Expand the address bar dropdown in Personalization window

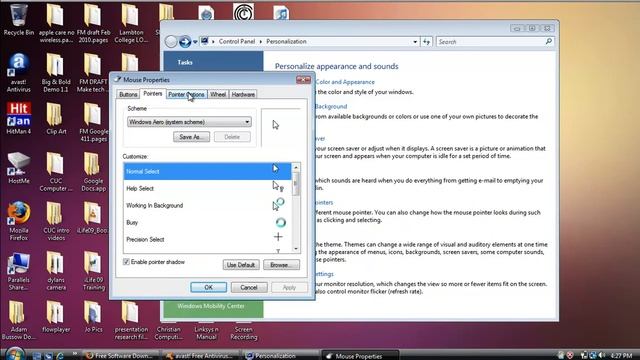(x=415, y=42)
